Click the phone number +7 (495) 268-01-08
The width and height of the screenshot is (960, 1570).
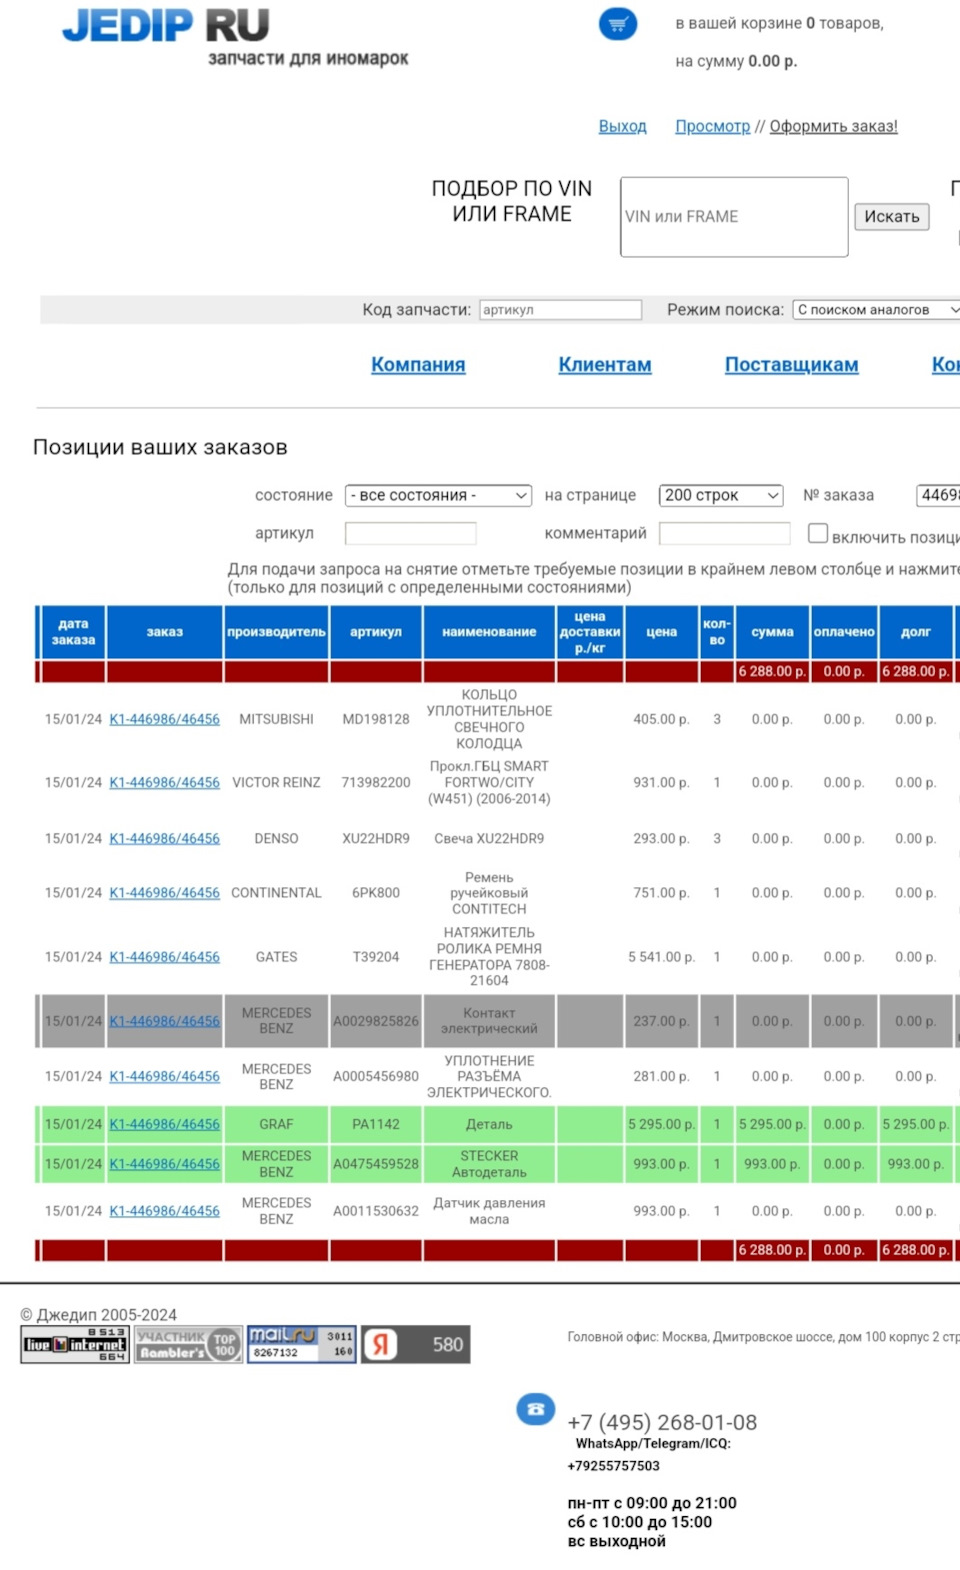(x=662, y=1422)
